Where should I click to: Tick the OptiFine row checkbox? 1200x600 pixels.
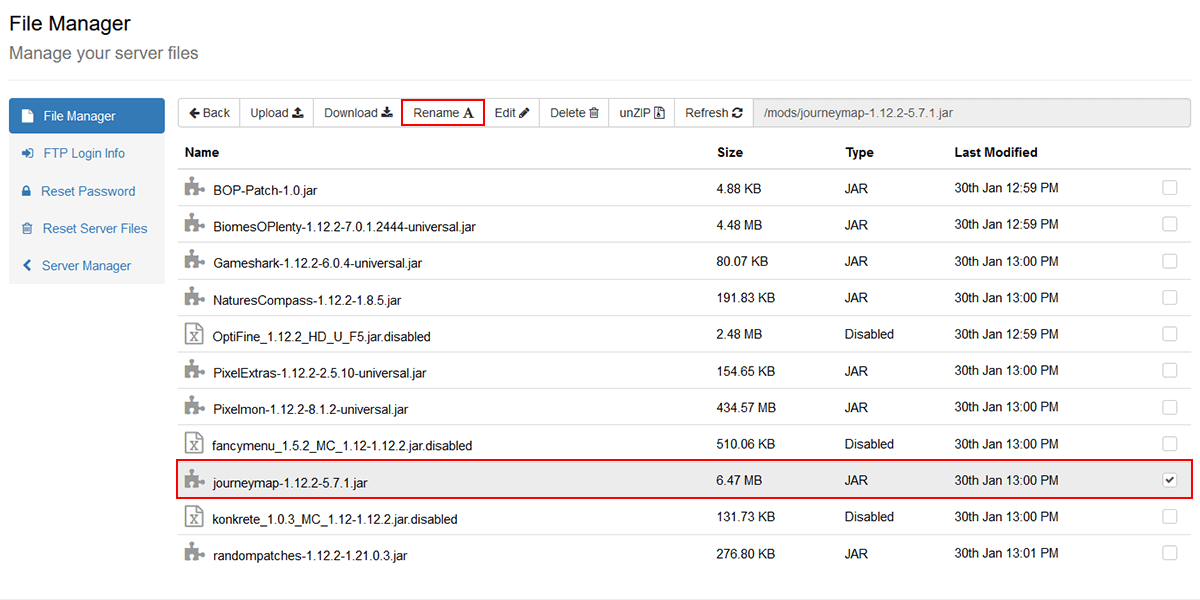click(x=1169, y=334)
